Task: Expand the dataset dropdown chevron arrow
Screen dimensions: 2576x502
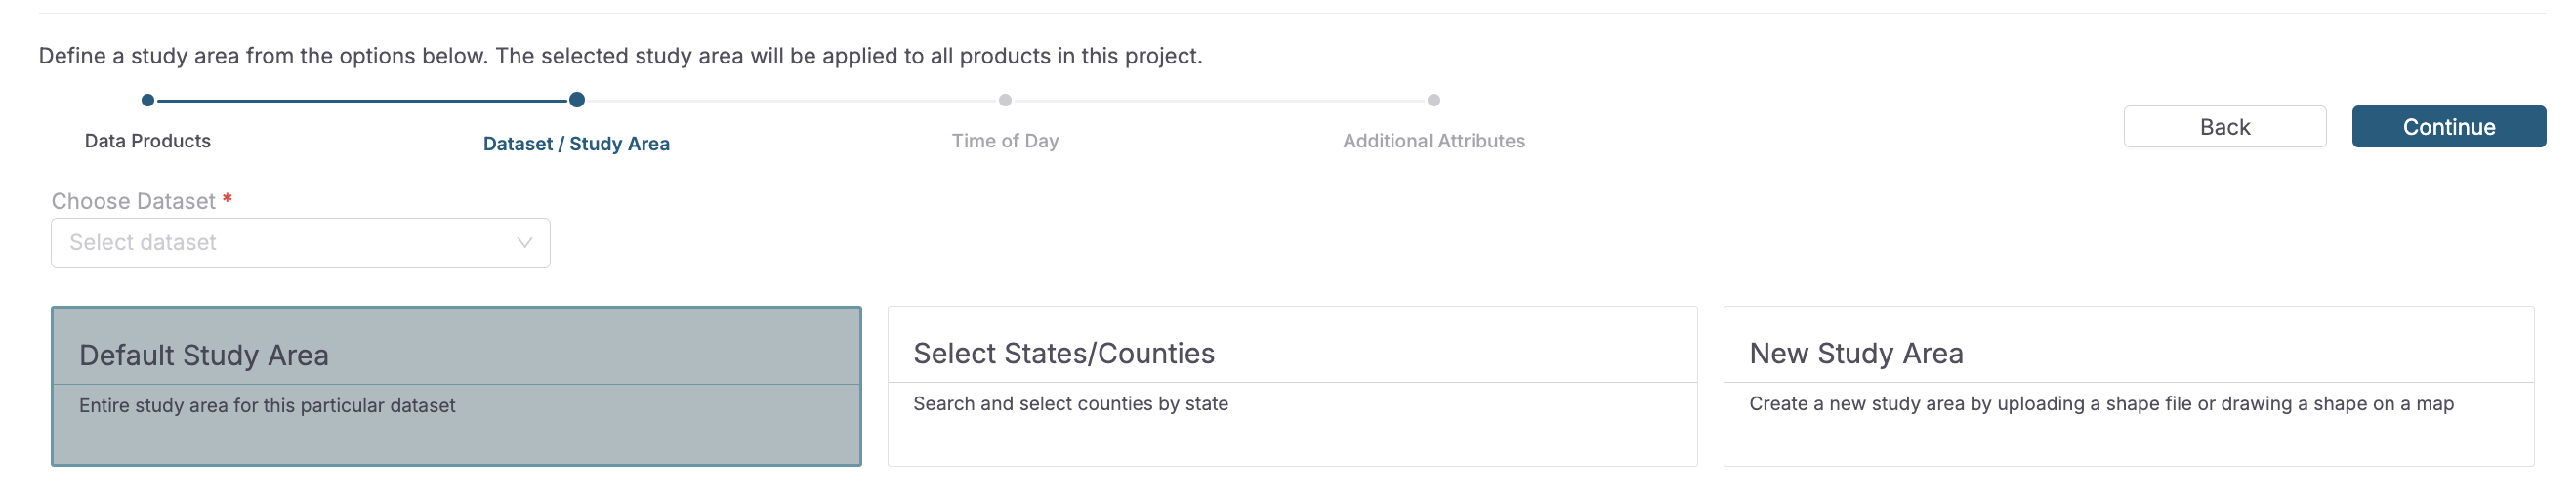Action: click(x=524, y=243)
